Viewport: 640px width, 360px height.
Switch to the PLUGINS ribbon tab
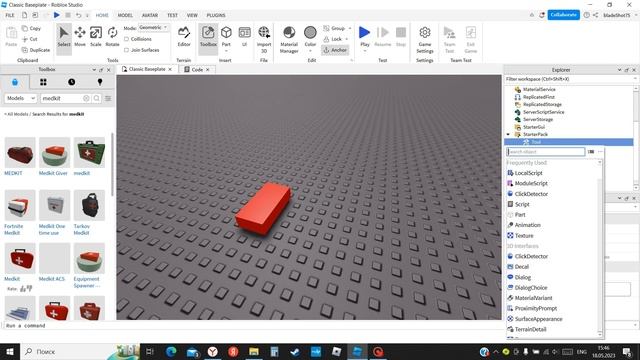pyautogui.click(x=216, y=15)
